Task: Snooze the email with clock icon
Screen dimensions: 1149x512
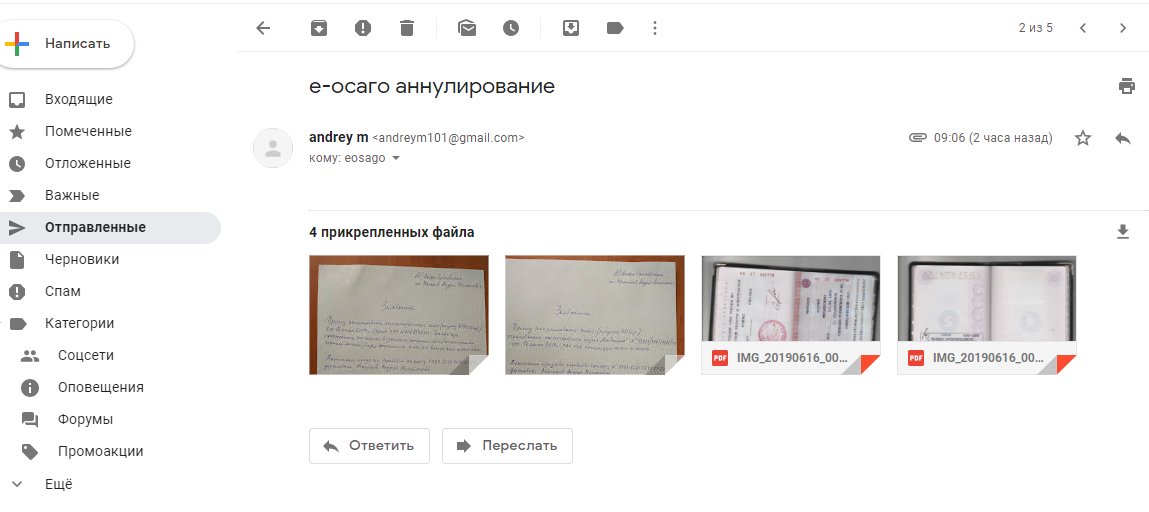Action: click(x=511, y=28)
